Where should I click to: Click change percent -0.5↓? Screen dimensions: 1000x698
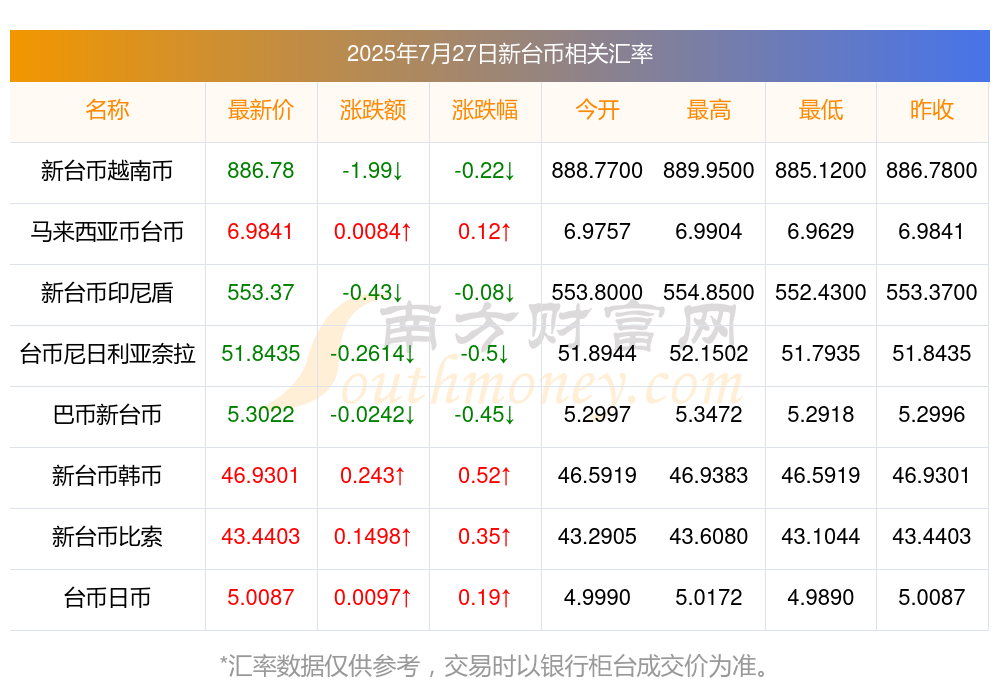click(485, 353)
